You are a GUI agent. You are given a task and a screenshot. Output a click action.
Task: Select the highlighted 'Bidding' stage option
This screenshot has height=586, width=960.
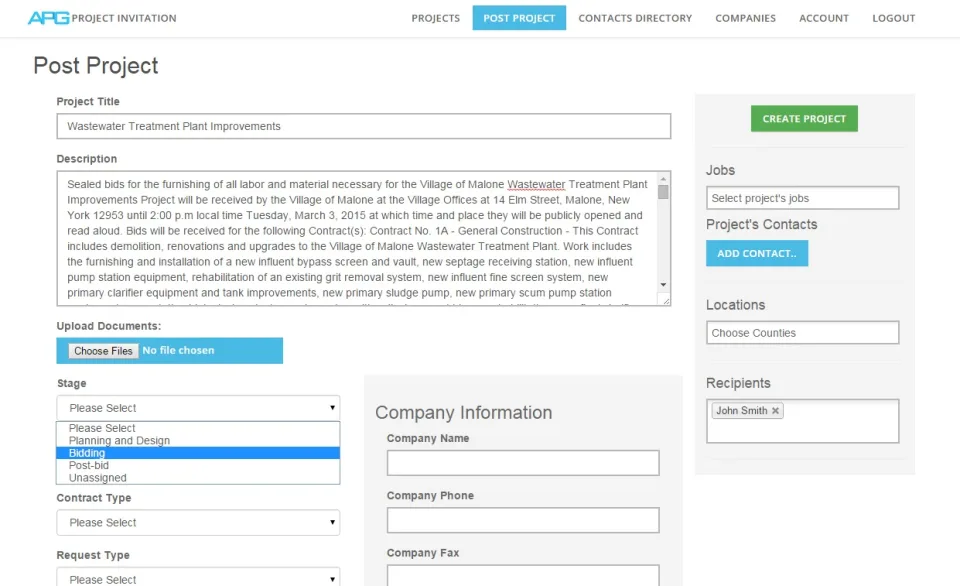click(x=198, y=453)
